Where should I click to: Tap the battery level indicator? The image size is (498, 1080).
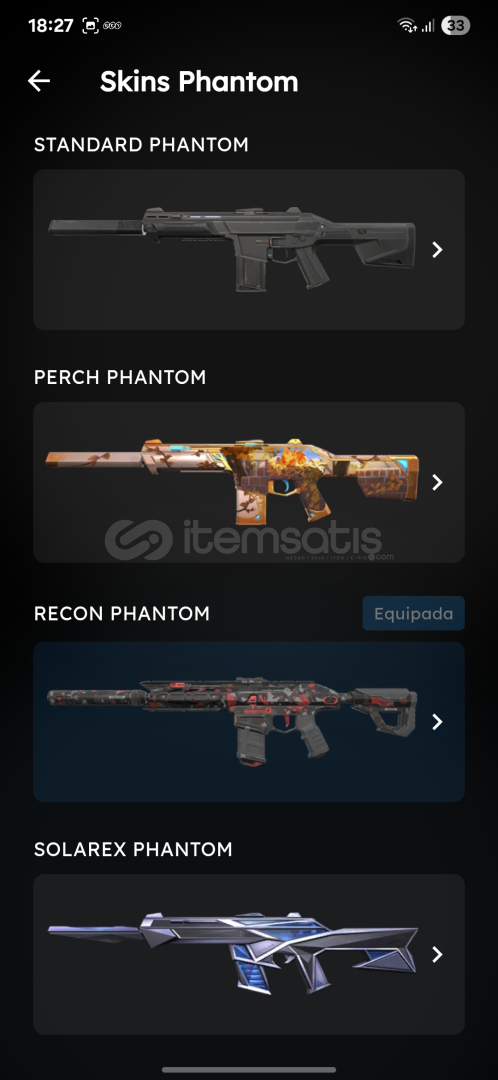(x=455, y=26)
